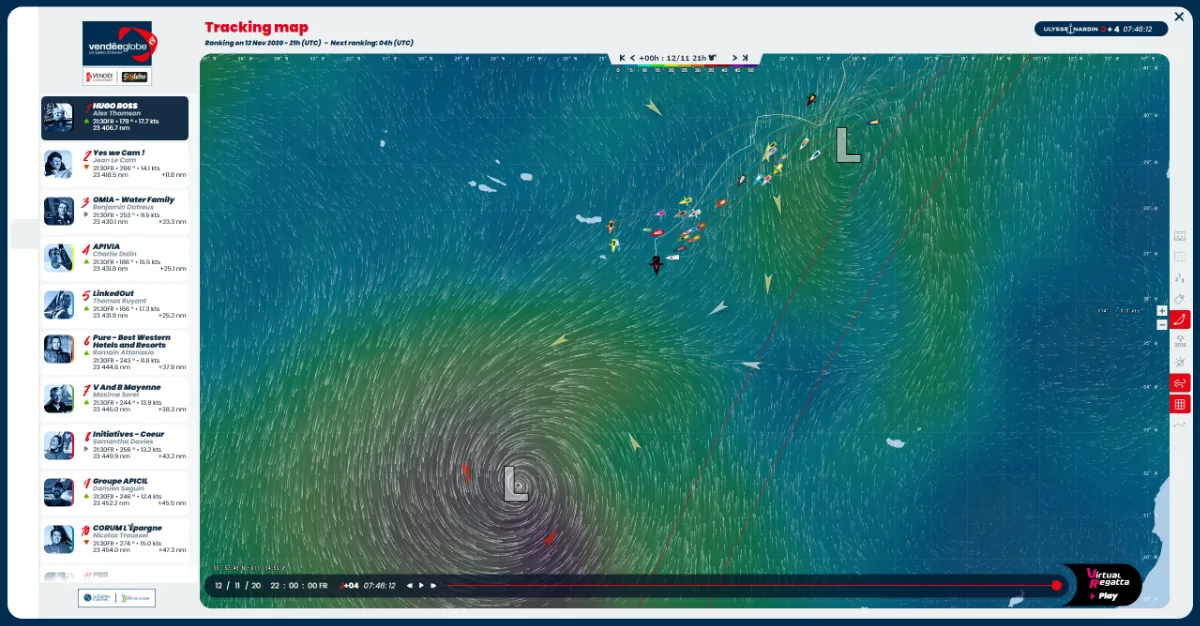Zoom out the map with minus button
Image resolution: width=1200 pixels, height=626 pixels.
point(1161,324)
